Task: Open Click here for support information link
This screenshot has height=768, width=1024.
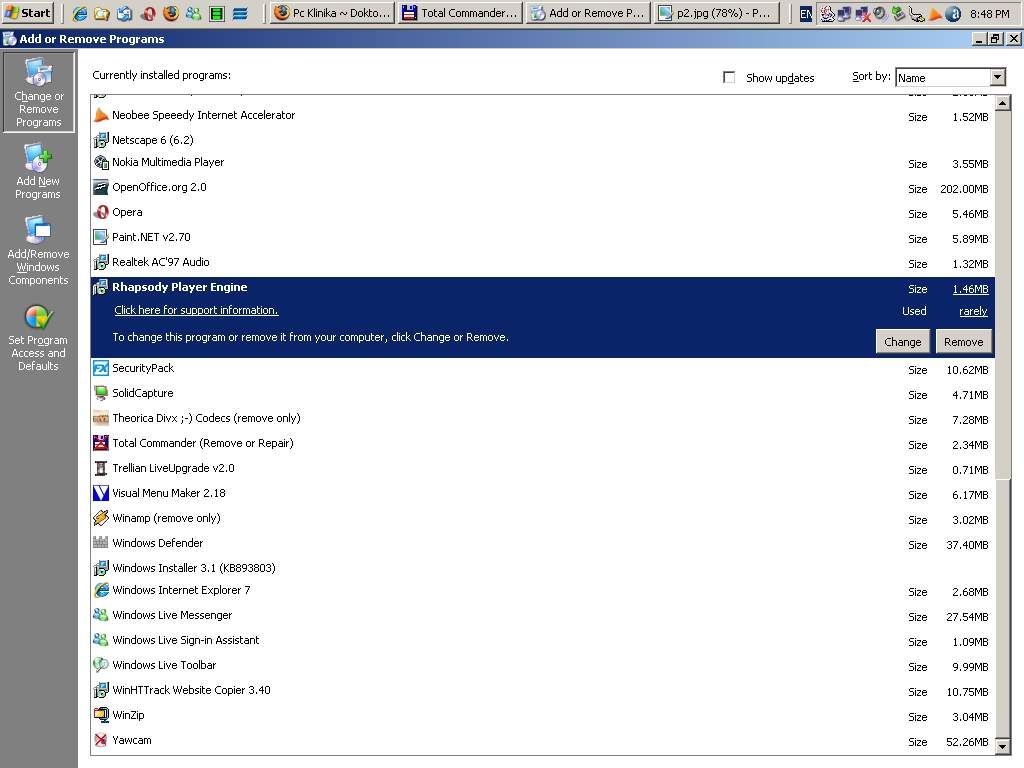Action: pyautogui.click(x=196, y=310)
